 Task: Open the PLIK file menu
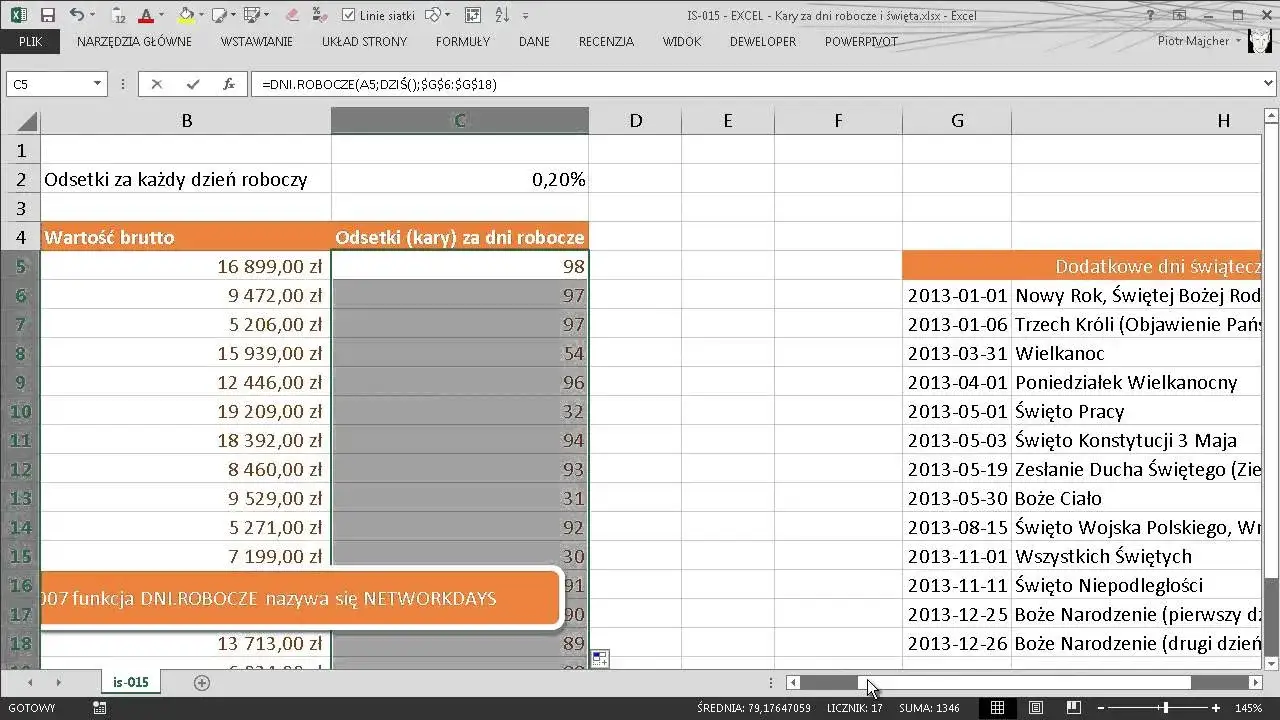point(30,42)
